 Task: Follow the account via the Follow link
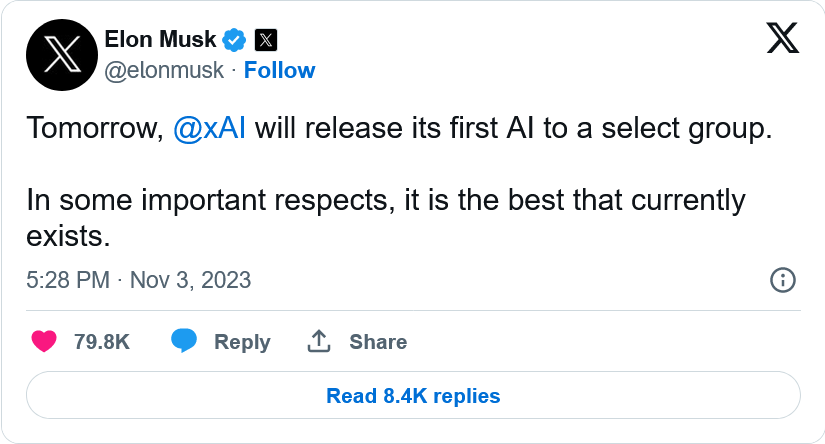(279, 70)
